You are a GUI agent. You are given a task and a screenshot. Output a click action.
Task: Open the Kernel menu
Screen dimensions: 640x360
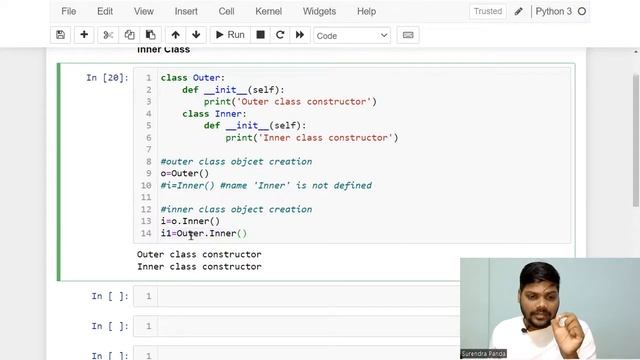coord(269,11)
